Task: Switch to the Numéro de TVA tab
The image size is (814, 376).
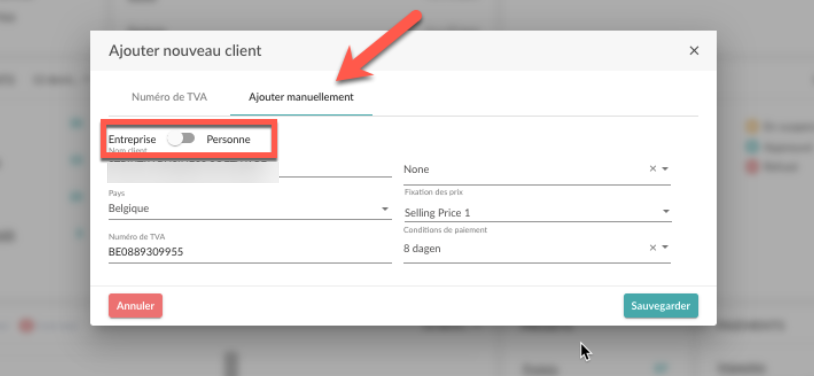Action: [169, 97]
